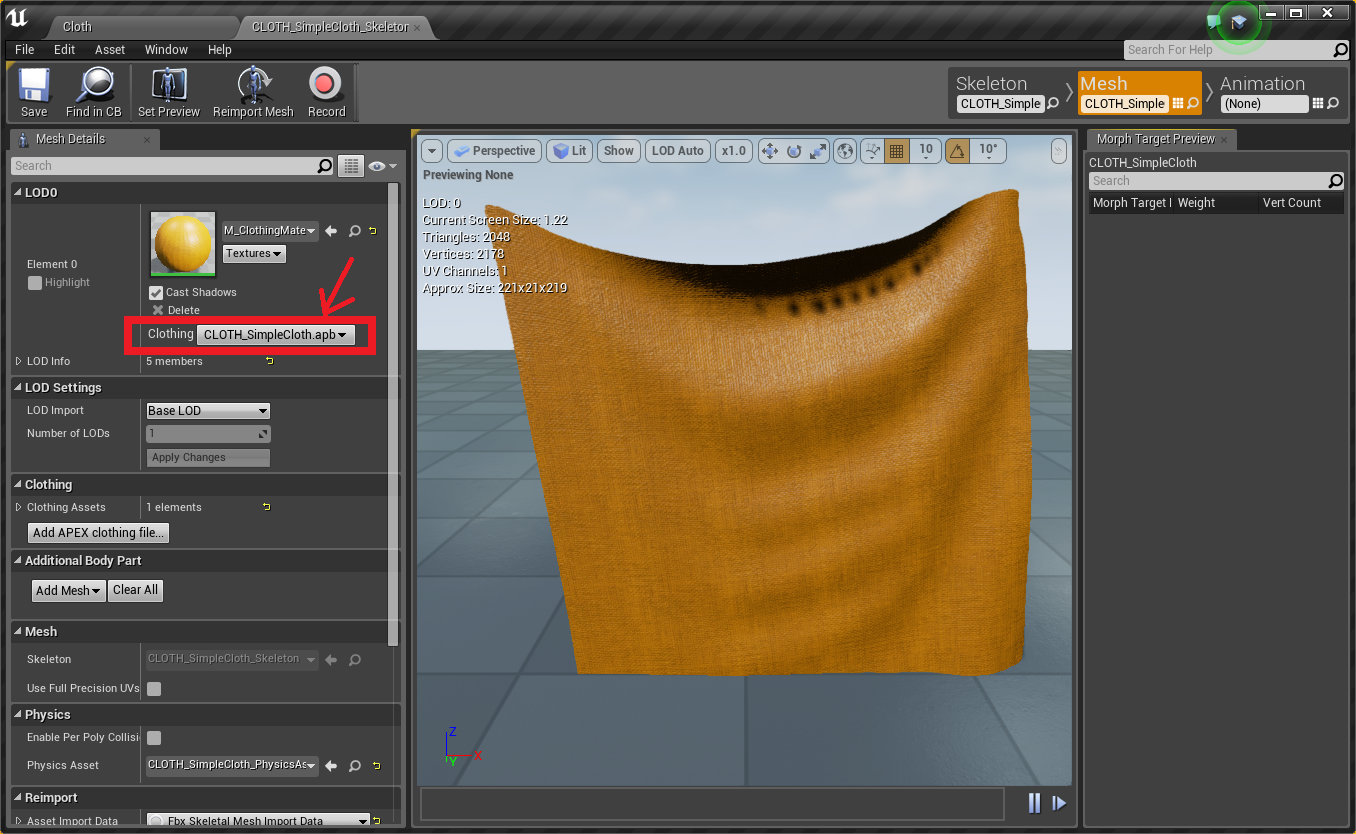Image resolution: width=1356 pixels, height=834 pixels.
Task: Use the arrow icon beside Physics Asset
Action: [332, 766]
